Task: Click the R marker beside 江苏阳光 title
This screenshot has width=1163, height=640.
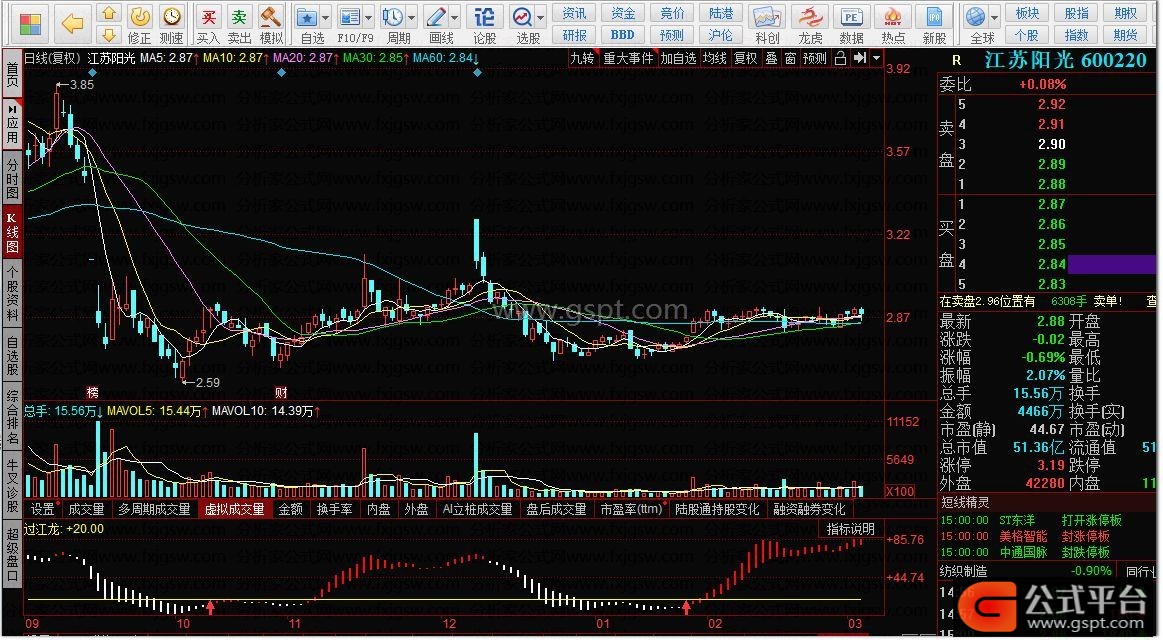Action: tap(956, 61)
